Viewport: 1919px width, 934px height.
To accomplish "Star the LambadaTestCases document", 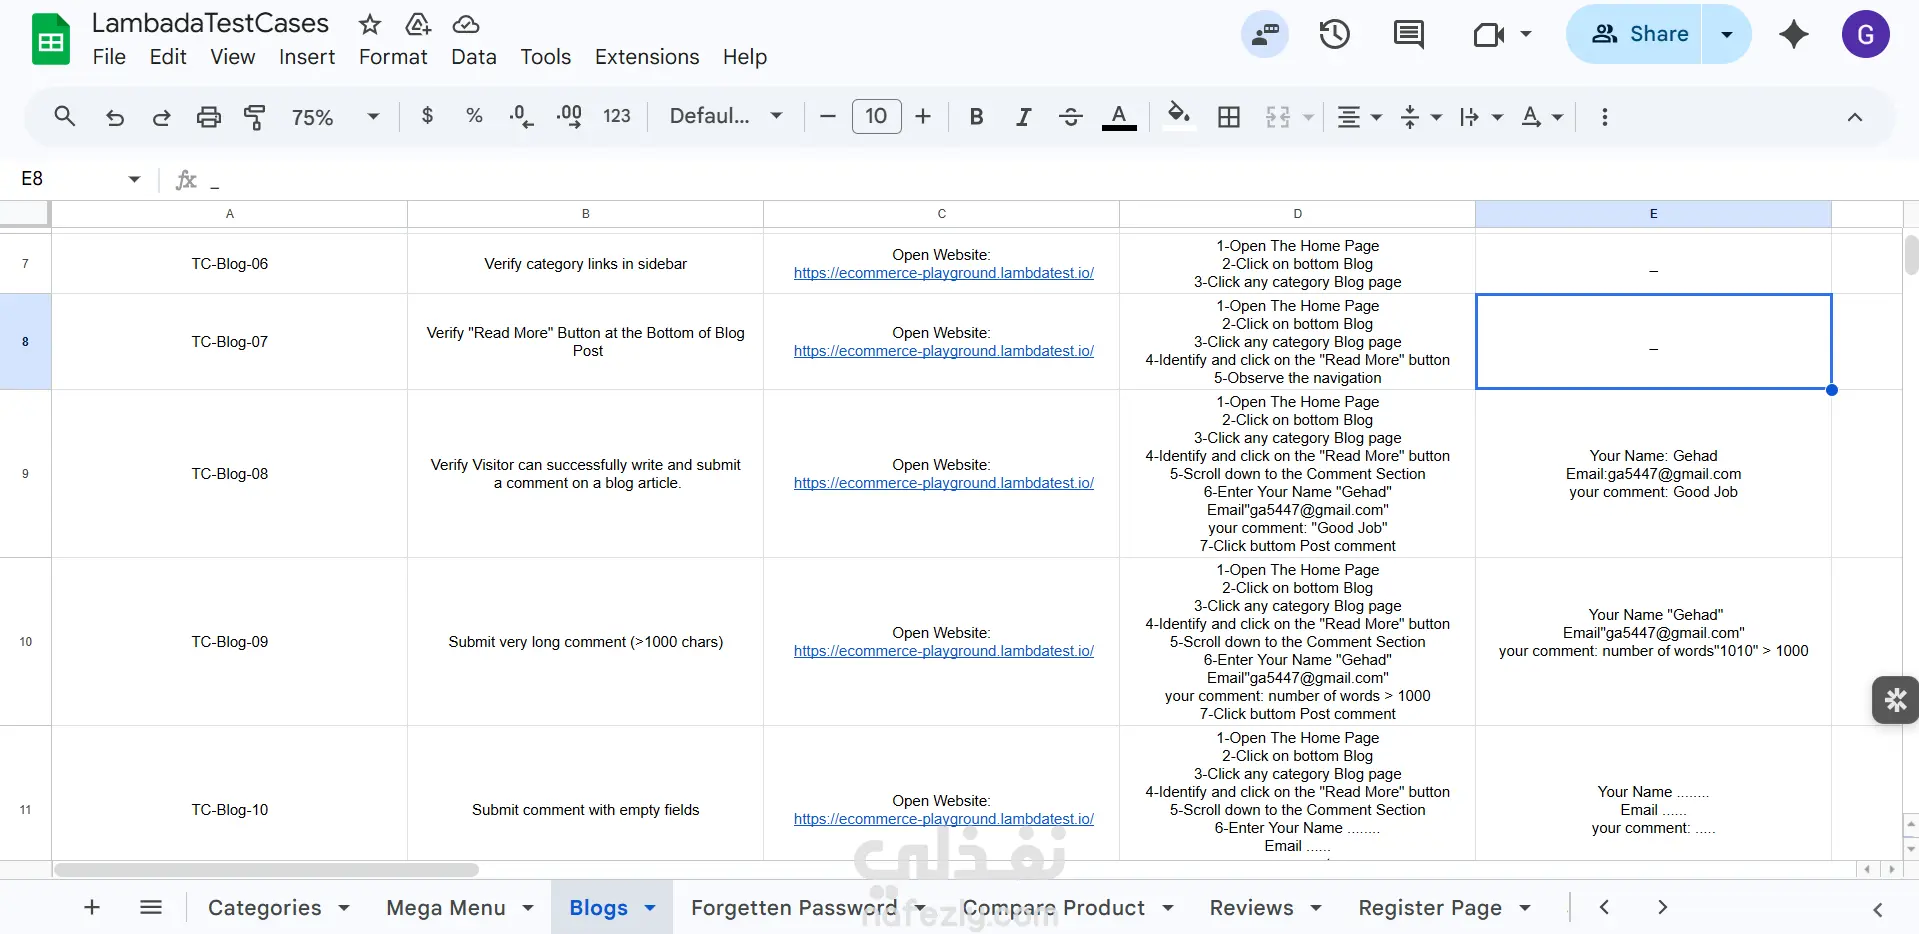I will [x=370, y=24].
